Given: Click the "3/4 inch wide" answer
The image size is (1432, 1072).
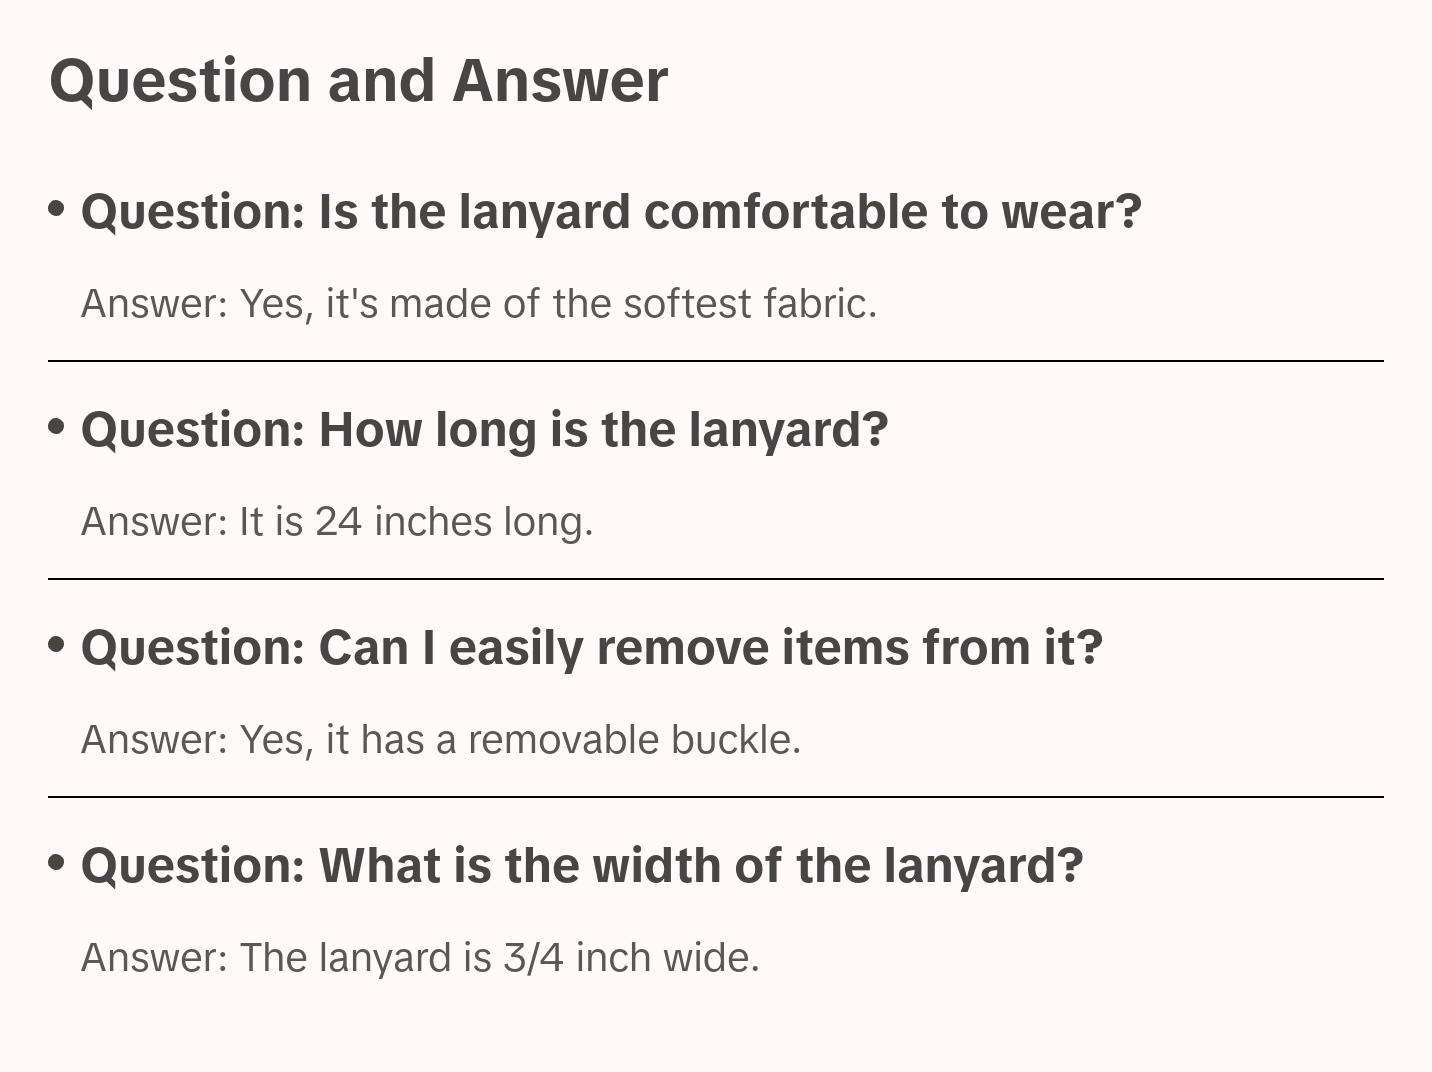Looking at the screenshot, I should click(x=420, y=958).
